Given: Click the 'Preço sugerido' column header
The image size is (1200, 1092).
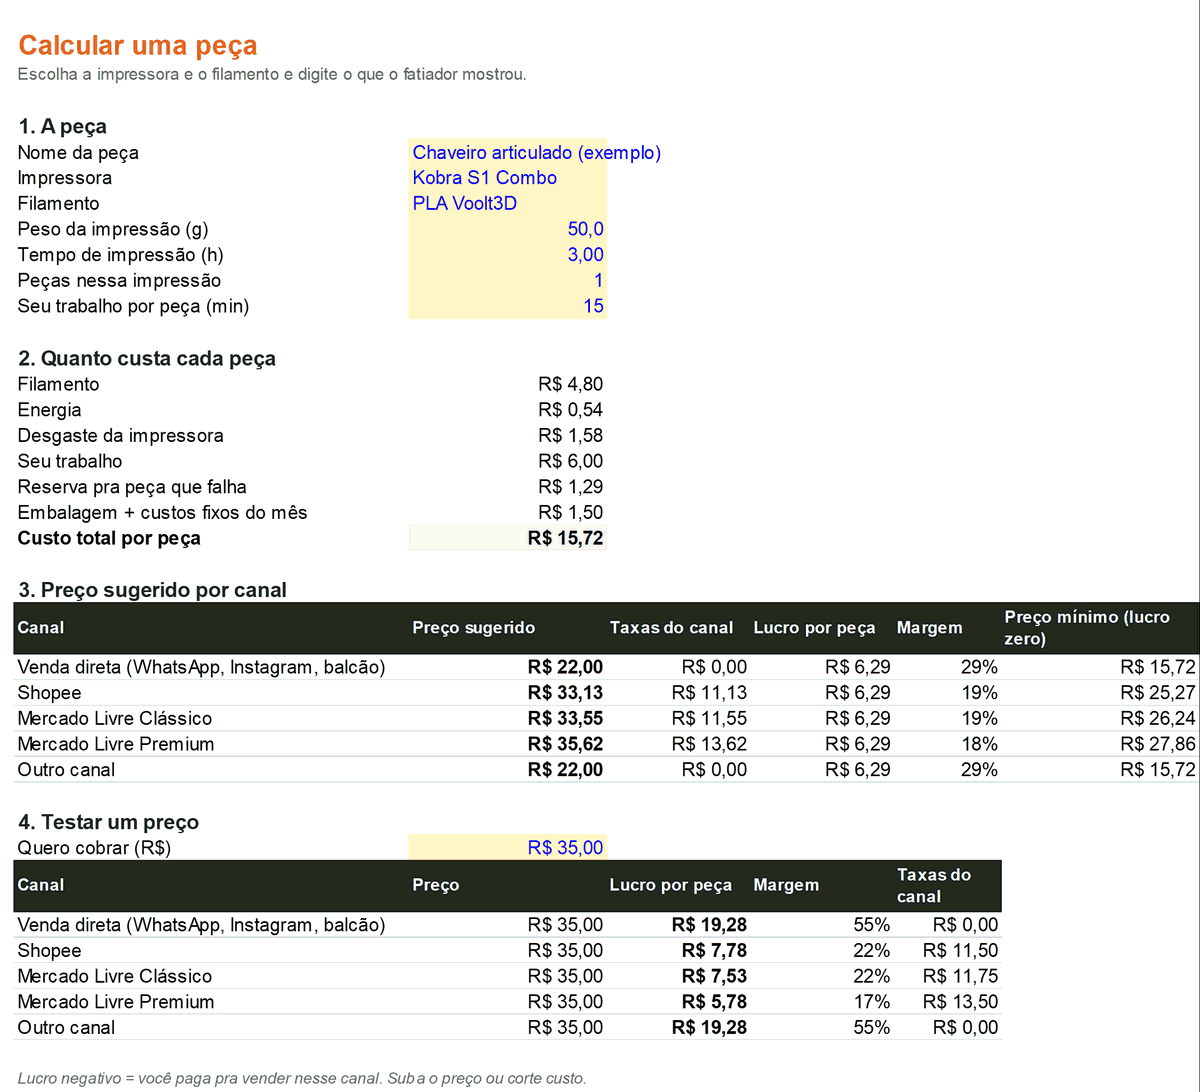Looking at the screenshot, I should click(474, 628).
